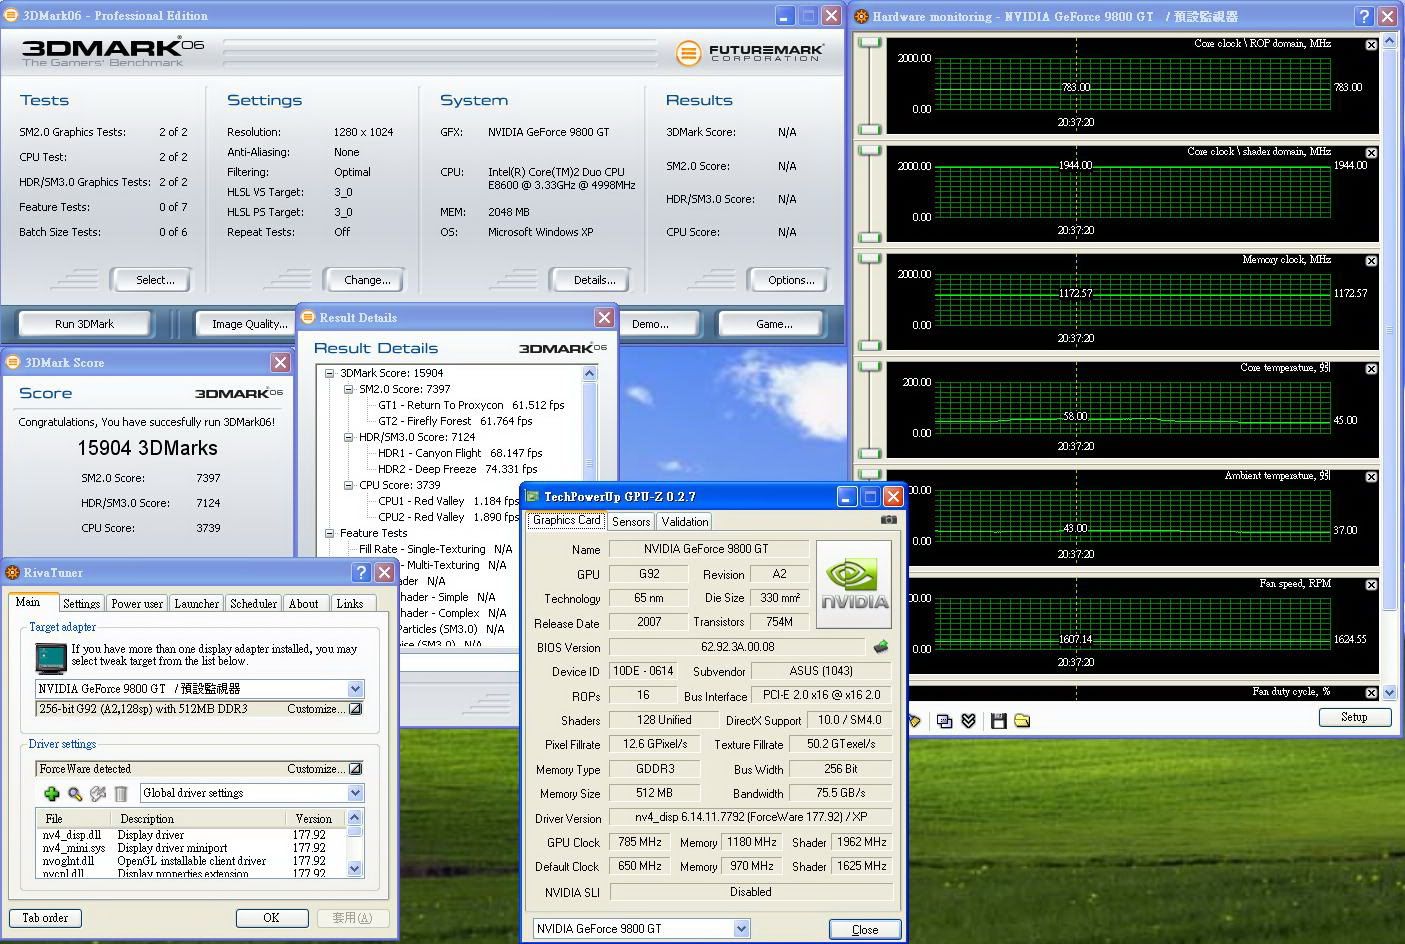Click the RivaTuner driver file list scroll down arrow
Image resolution: width=1405 pixels, height=944 pixels.
354,869
